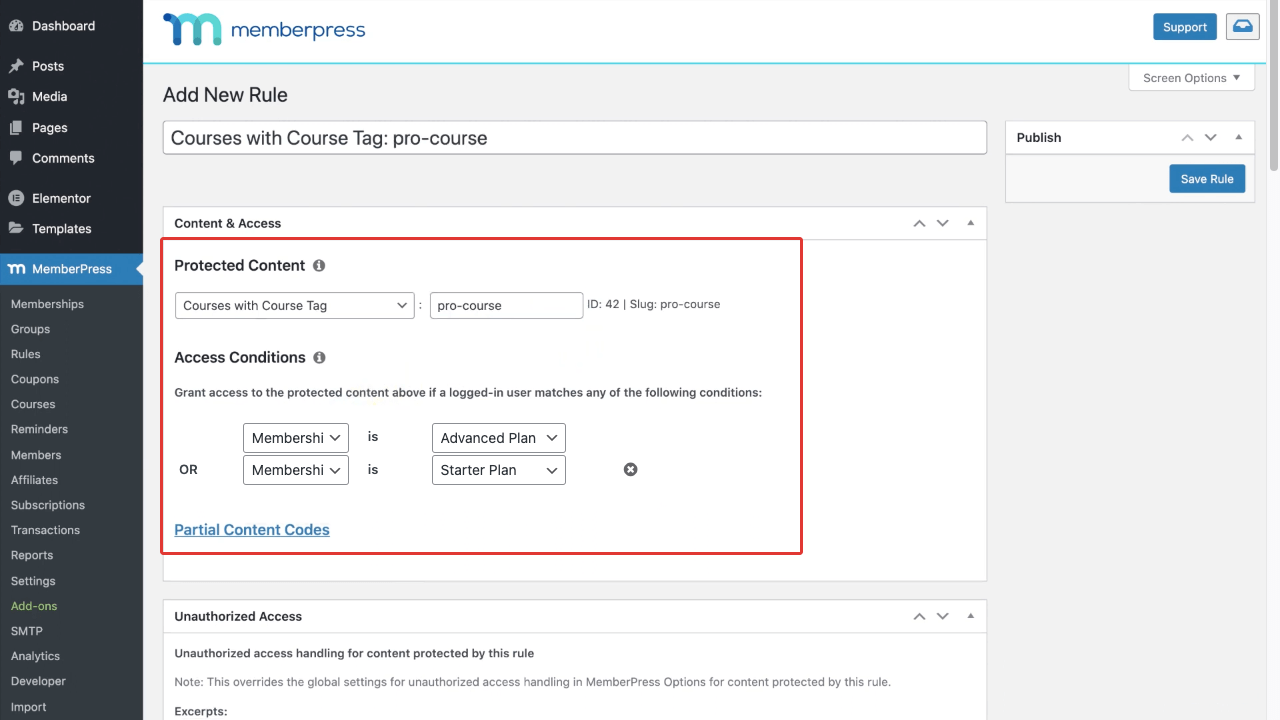Expand Screen Options dropdown
This screenshot has width=1280, height=720.
pyautogui.click(x=1192, y=78)
